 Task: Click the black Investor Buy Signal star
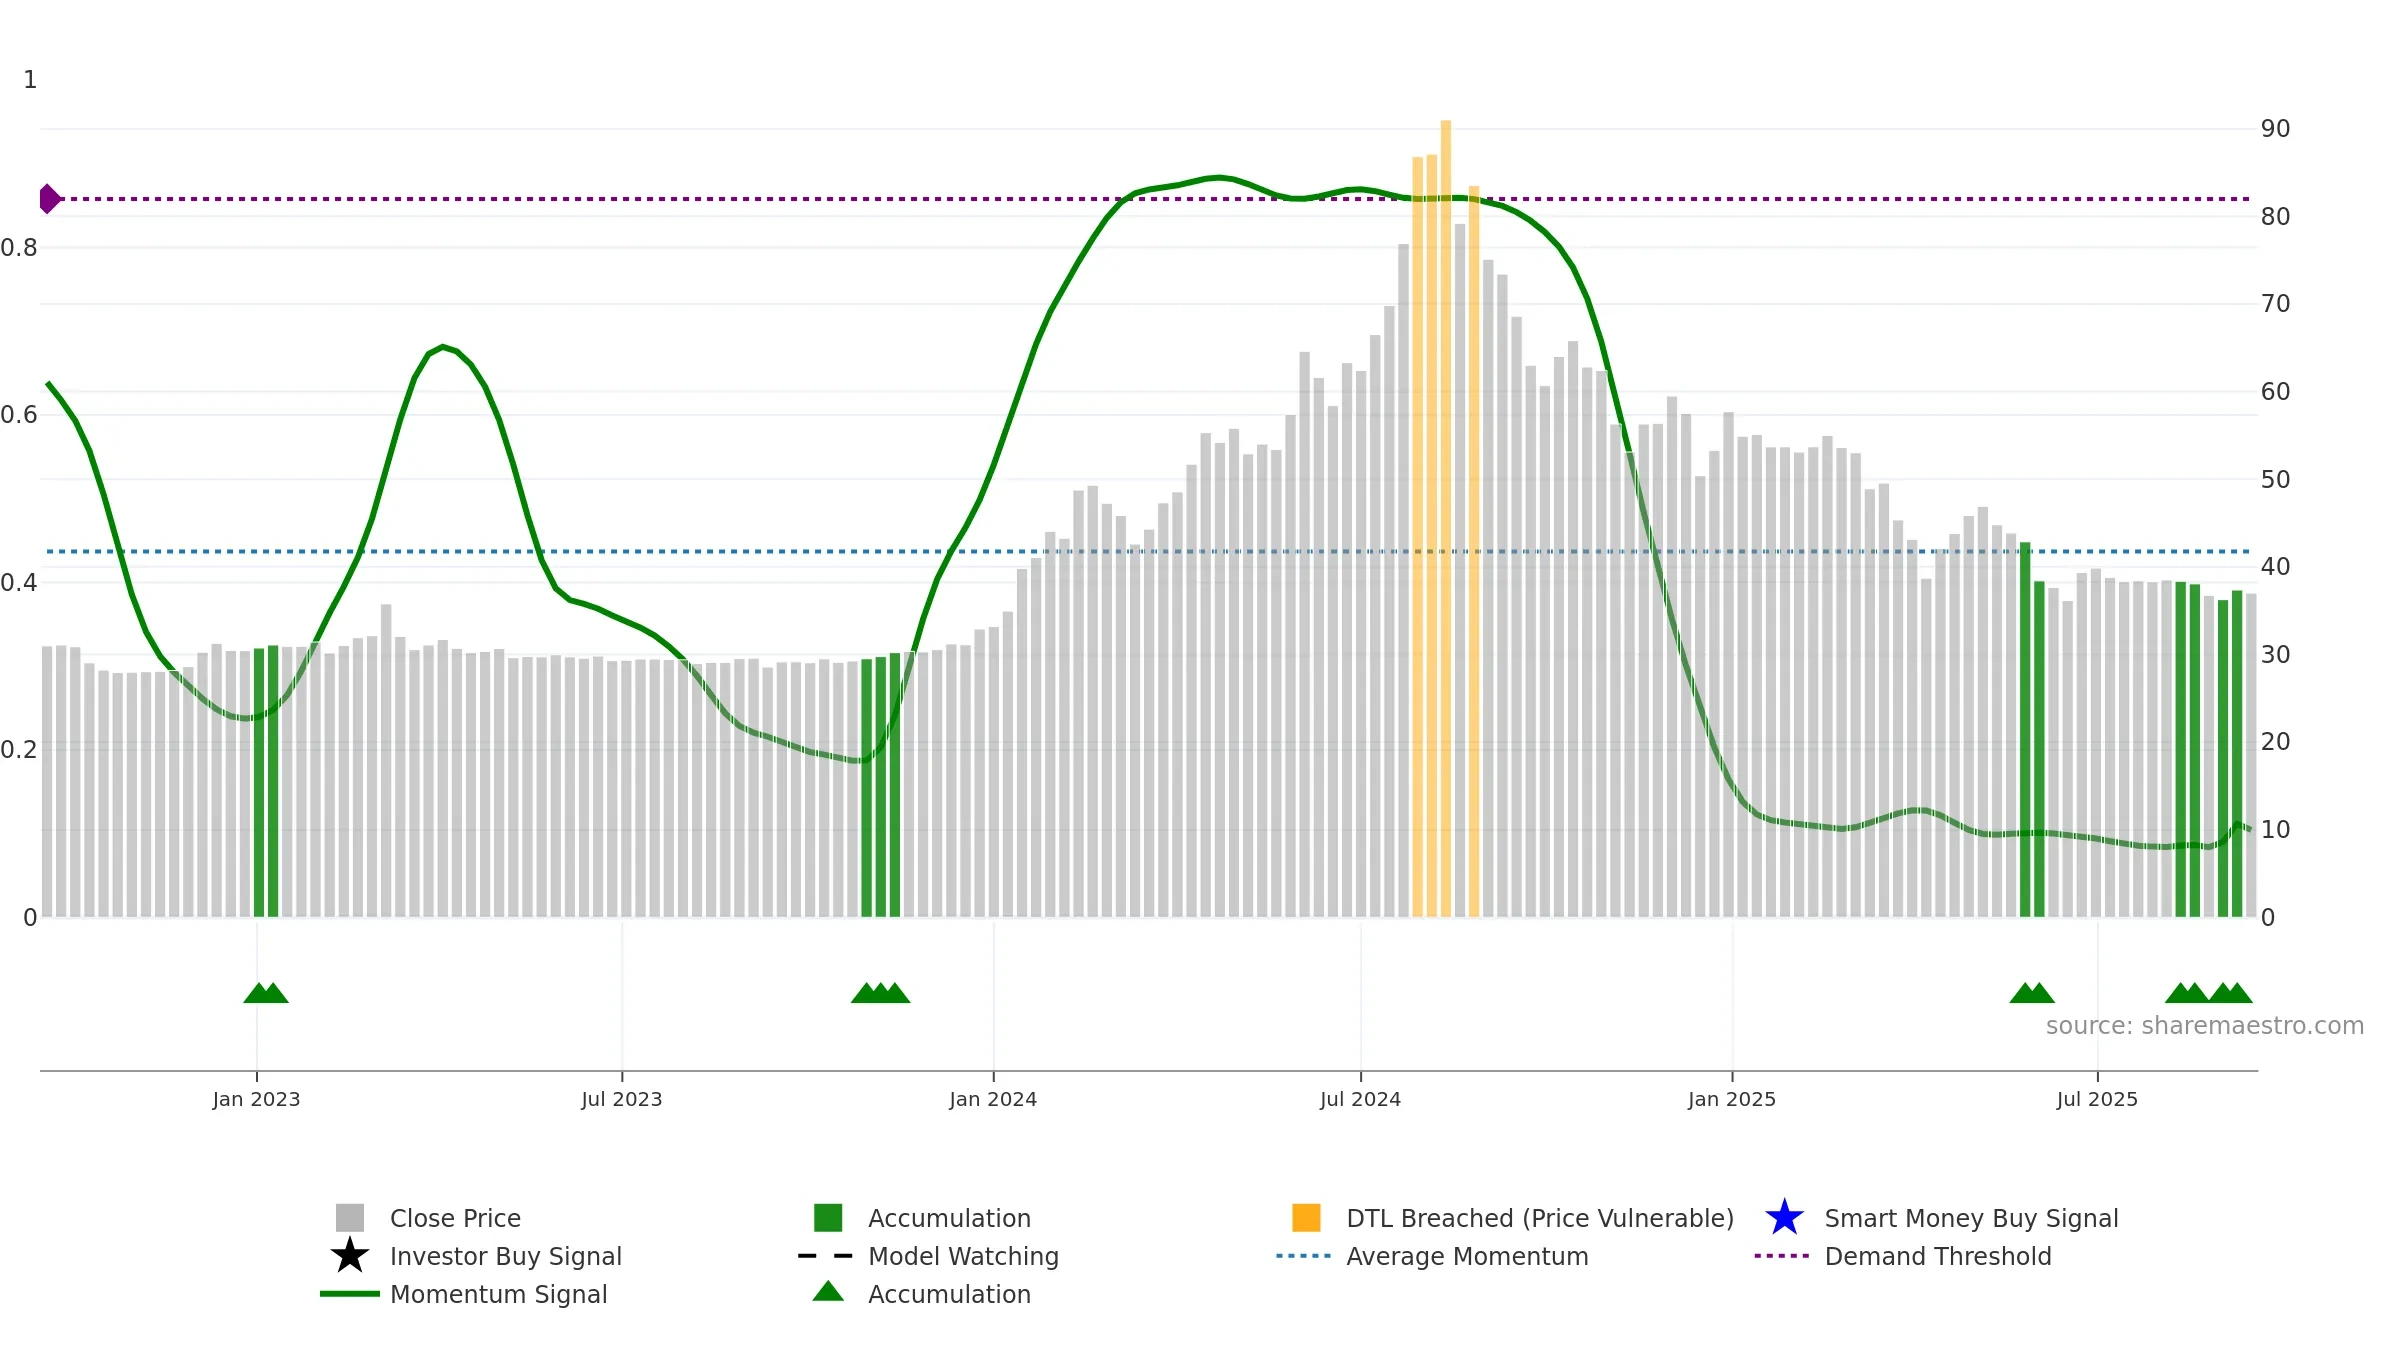coord(350,1256)
